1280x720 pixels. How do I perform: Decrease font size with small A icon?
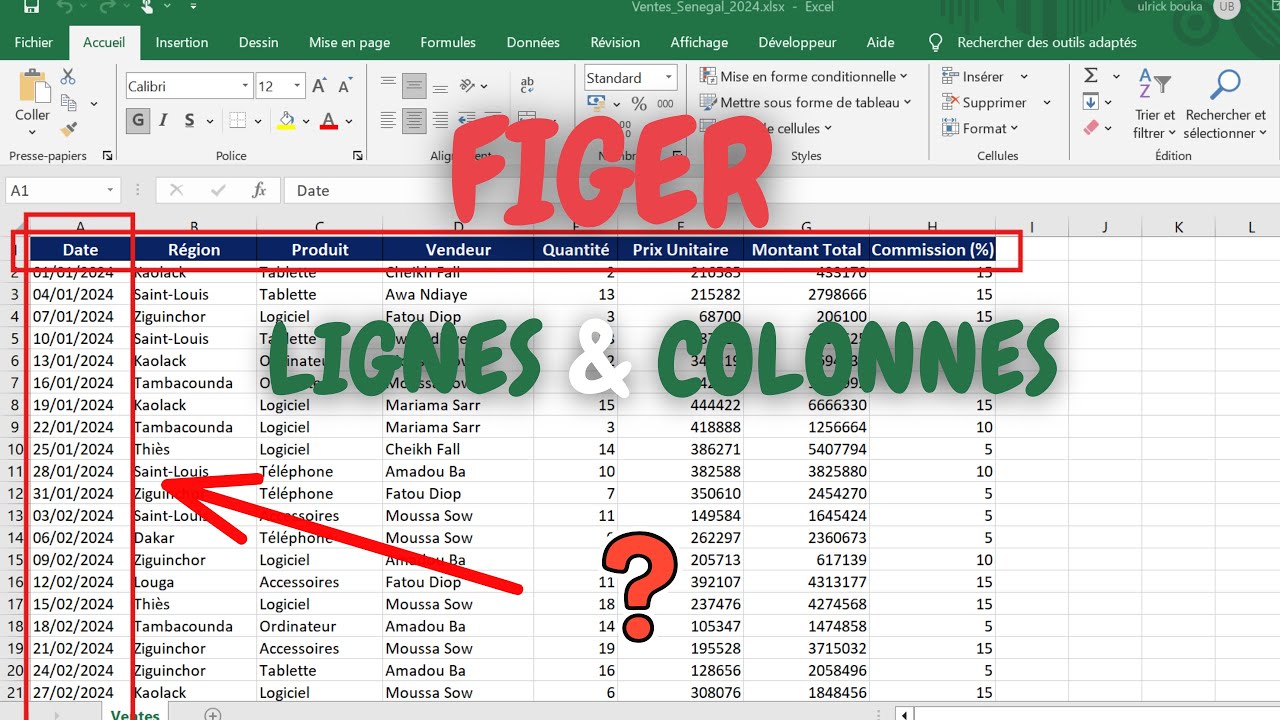(x=344, y=87)
